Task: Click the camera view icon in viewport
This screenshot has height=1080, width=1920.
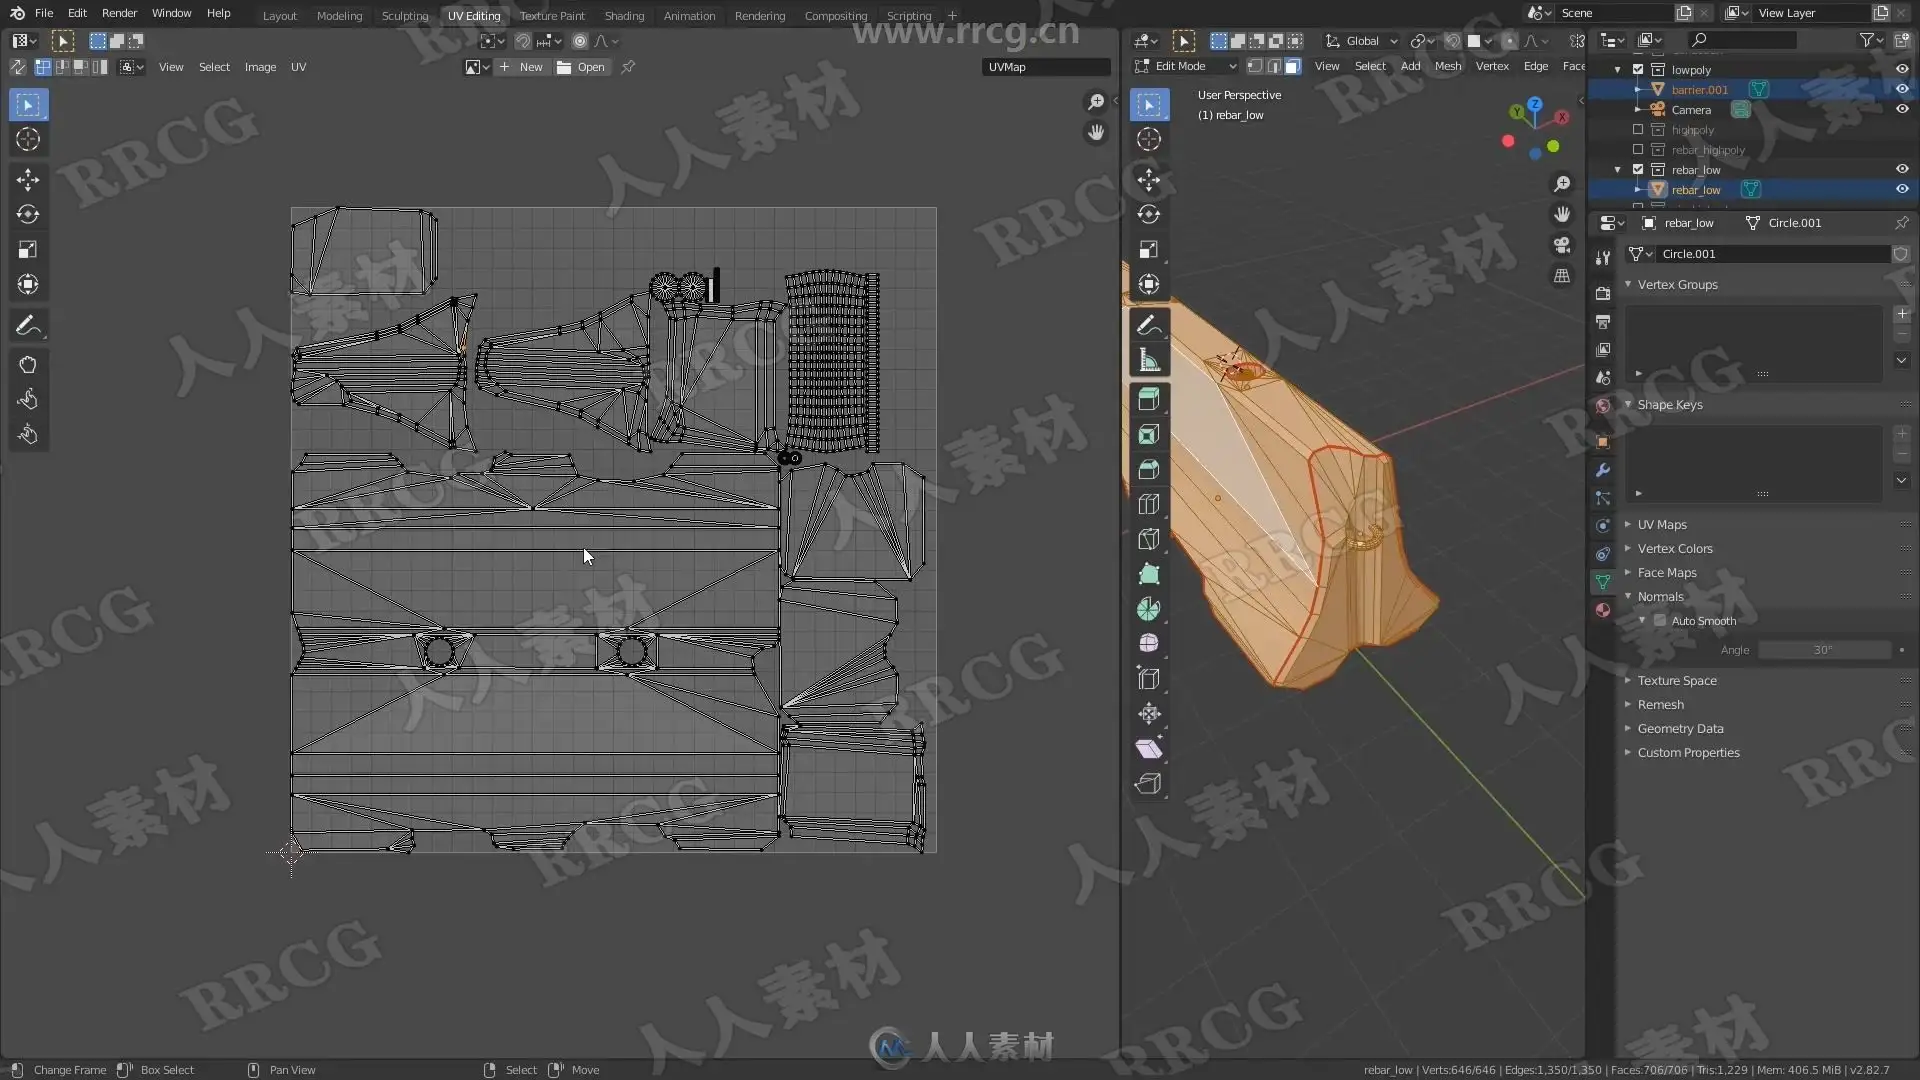Action: 1562,245
